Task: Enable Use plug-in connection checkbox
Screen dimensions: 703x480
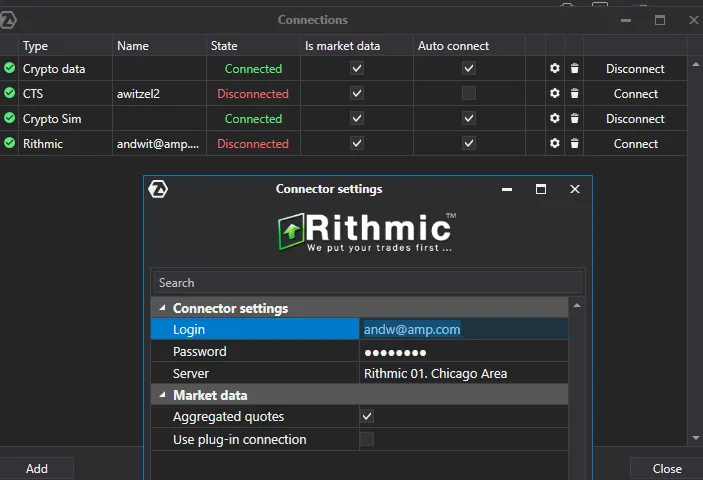Action: (367, 440)
